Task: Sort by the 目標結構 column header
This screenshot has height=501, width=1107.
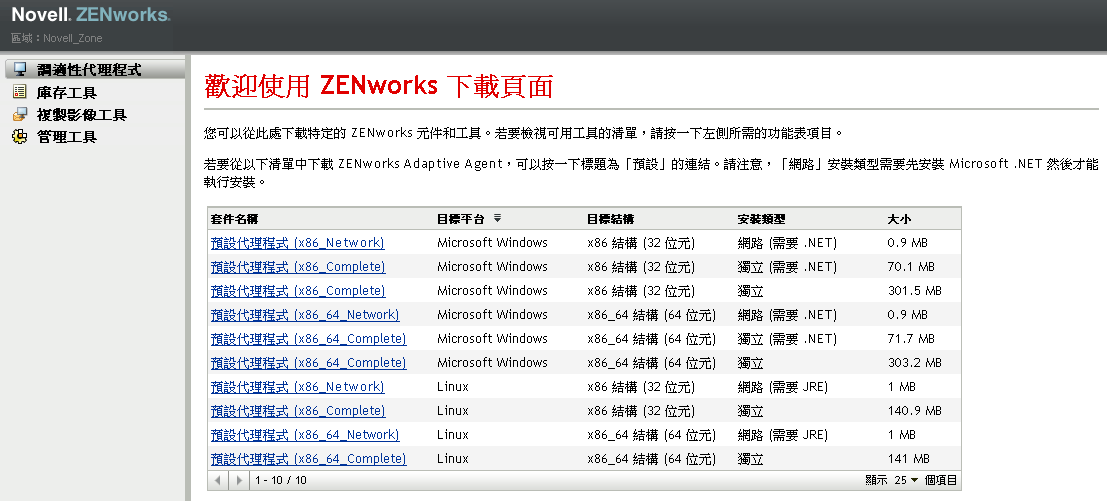Action: coord(610,219)
